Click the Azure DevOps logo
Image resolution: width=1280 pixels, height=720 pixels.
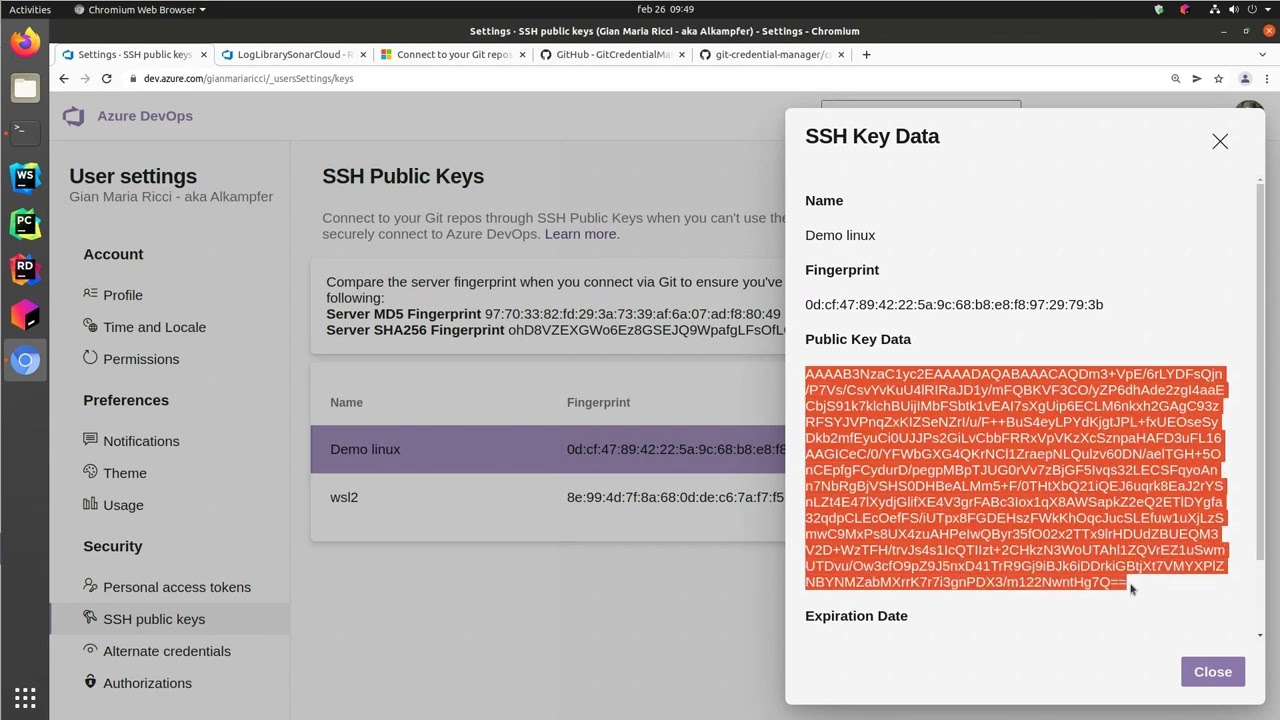(x=74, y=116)
